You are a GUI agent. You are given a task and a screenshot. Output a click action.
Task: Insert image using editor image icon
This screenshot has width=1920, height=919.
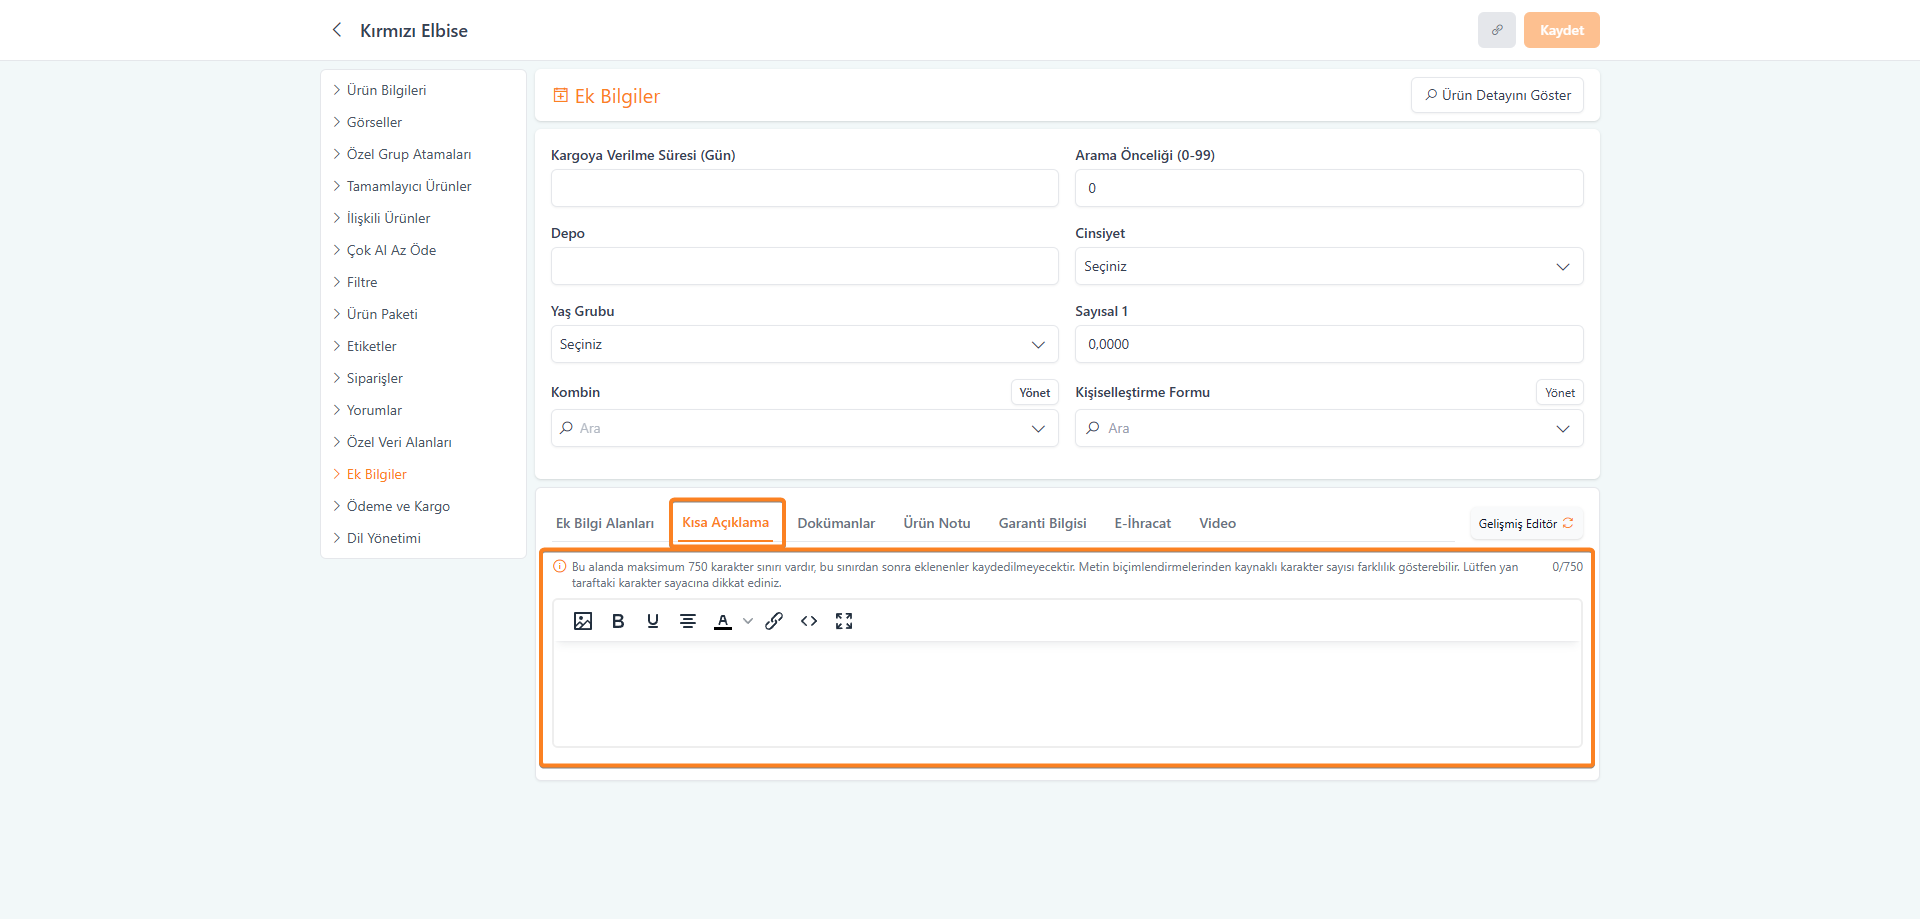583,621
